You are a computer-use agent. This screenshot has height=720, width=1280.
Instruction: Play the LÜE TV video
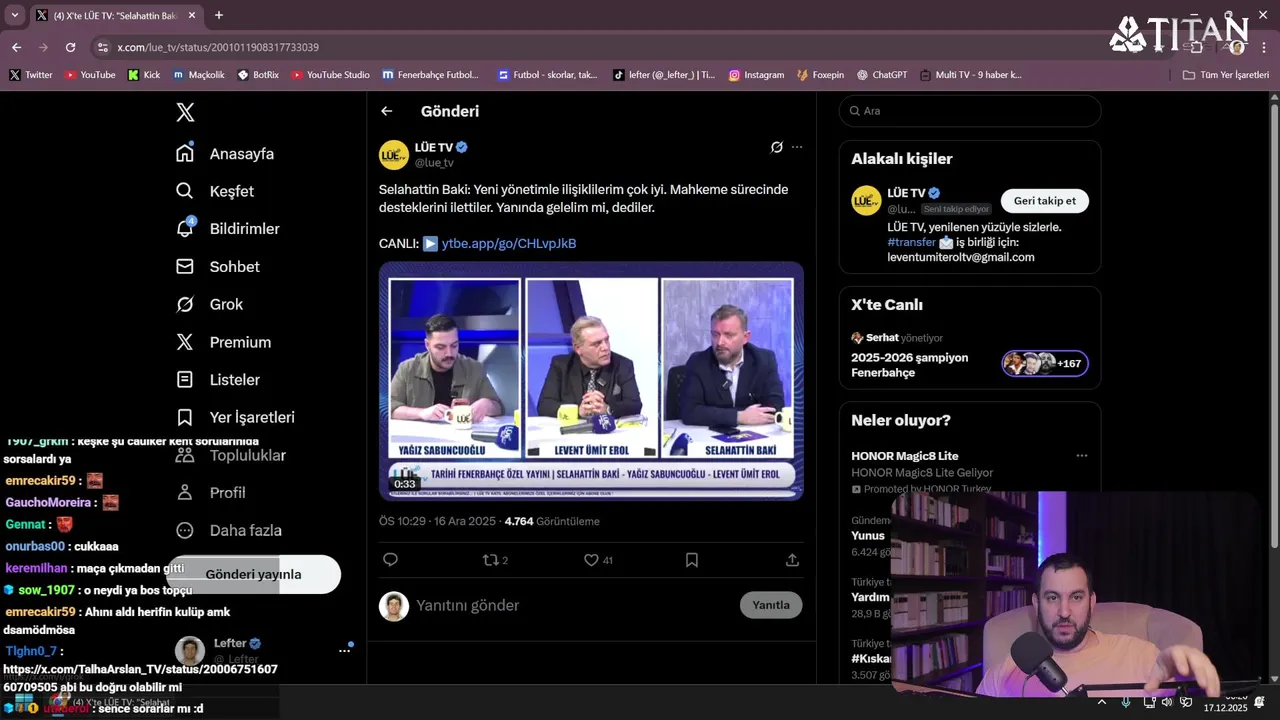(591, 380)
